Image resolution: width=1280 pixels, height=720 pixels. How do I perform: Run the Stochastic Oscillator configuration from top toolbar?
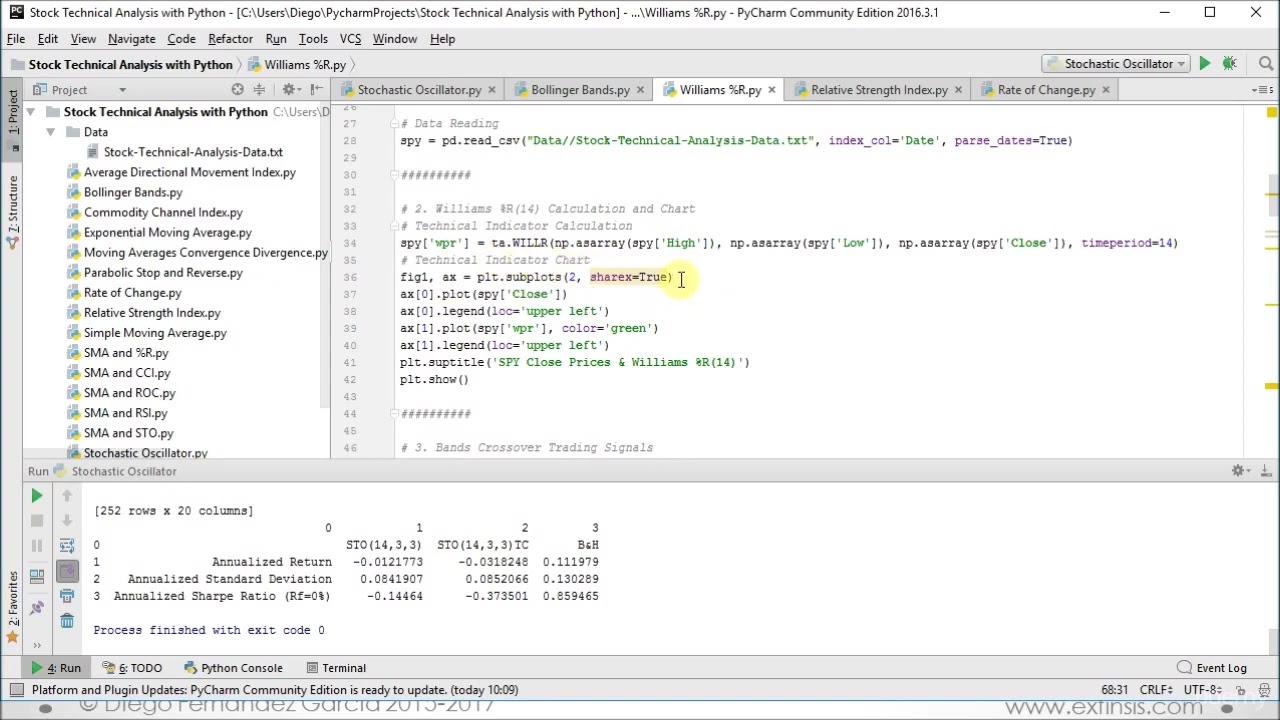(x=1204, y=63)
